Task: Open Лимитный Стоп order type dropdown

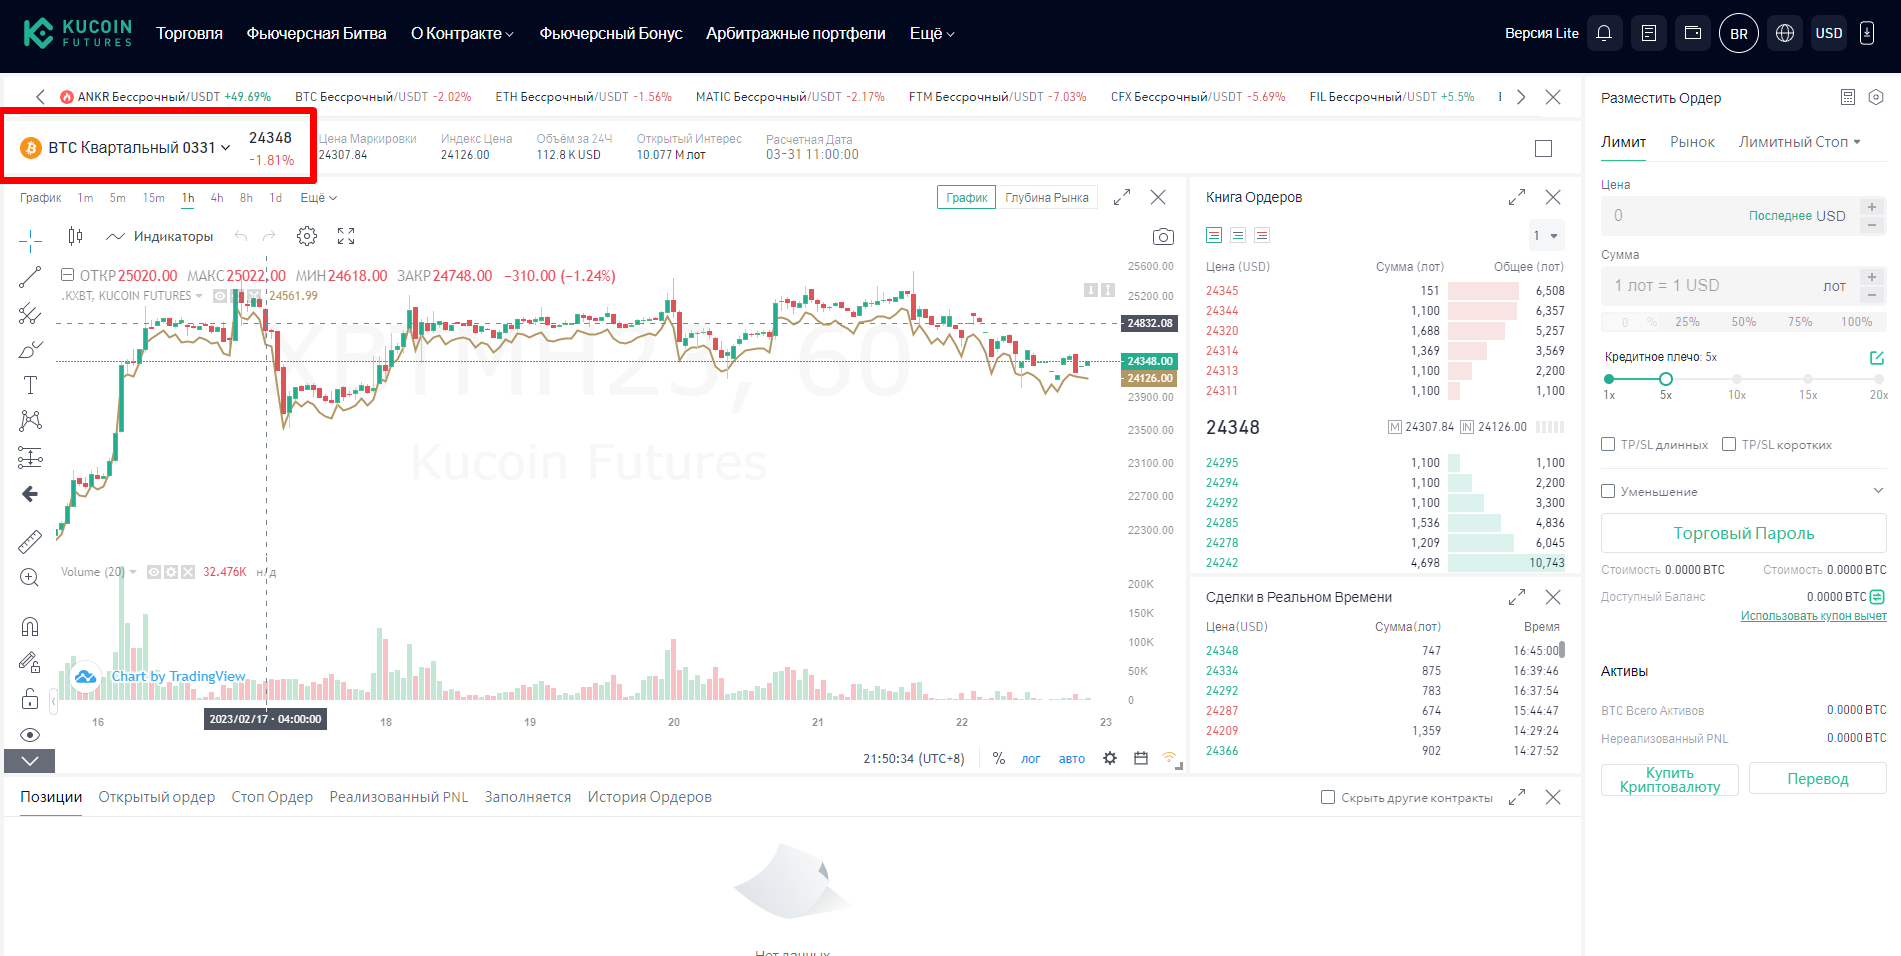Action: [x=1799, y=142]
